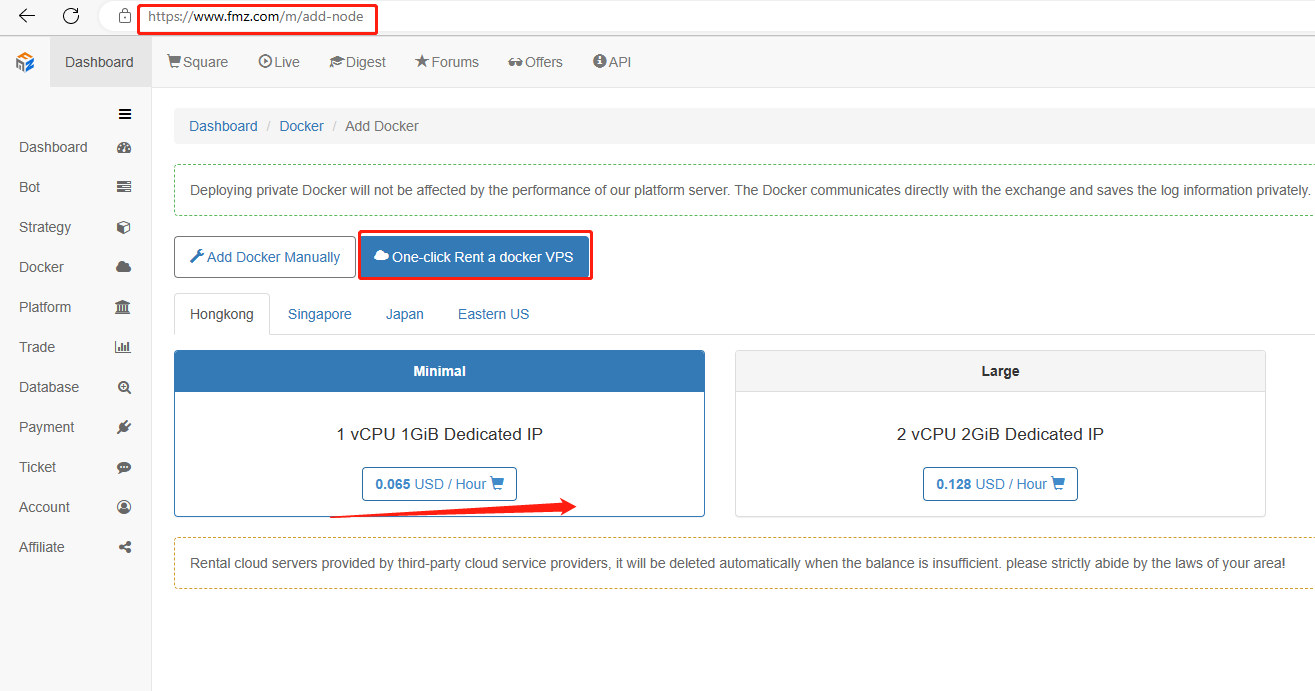This screenshot has width=1315, height=691.
Task: Click cart icon on 0.128 USD button
Action: click(1058, 483)
